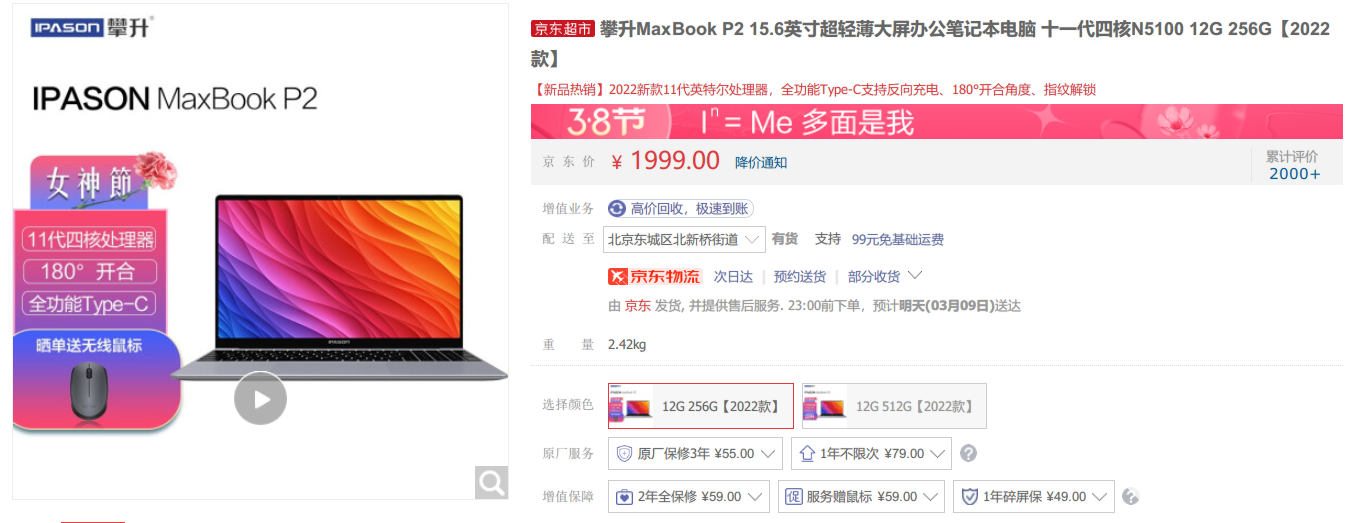Click the 累计评价 2000+ count
The height and width of the screenshot is (523, 1348).
1294,165
